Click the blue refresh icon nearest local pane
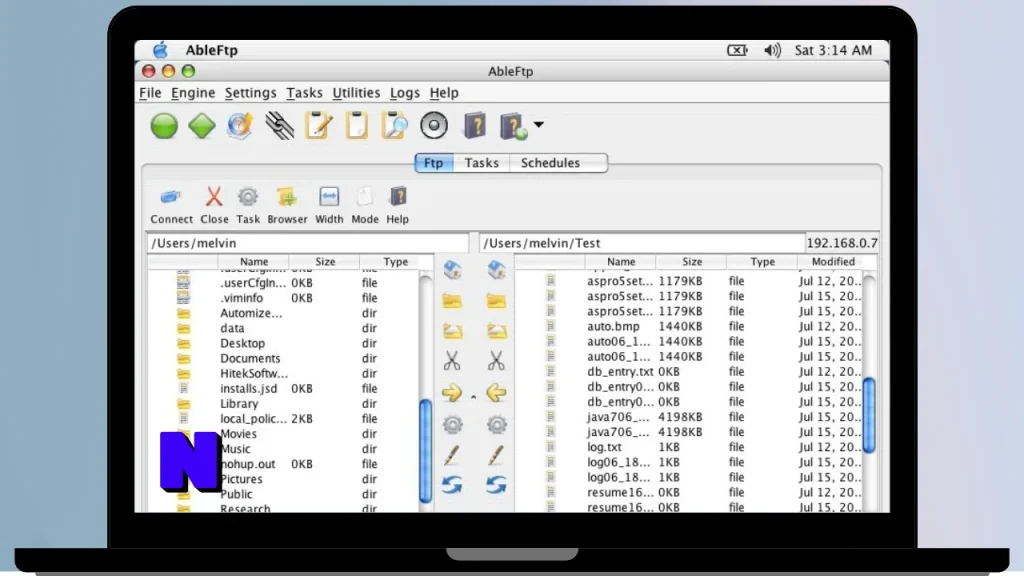 pyautogui.click(x=452, y=485)
